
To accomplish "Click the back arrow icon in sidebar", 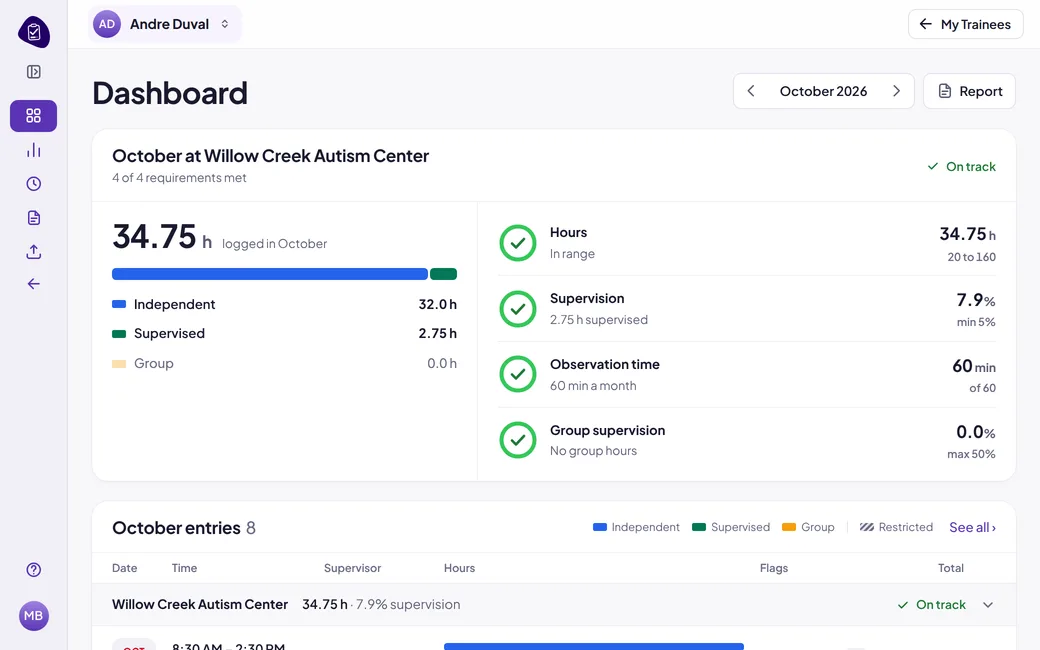I will [34, 284].
